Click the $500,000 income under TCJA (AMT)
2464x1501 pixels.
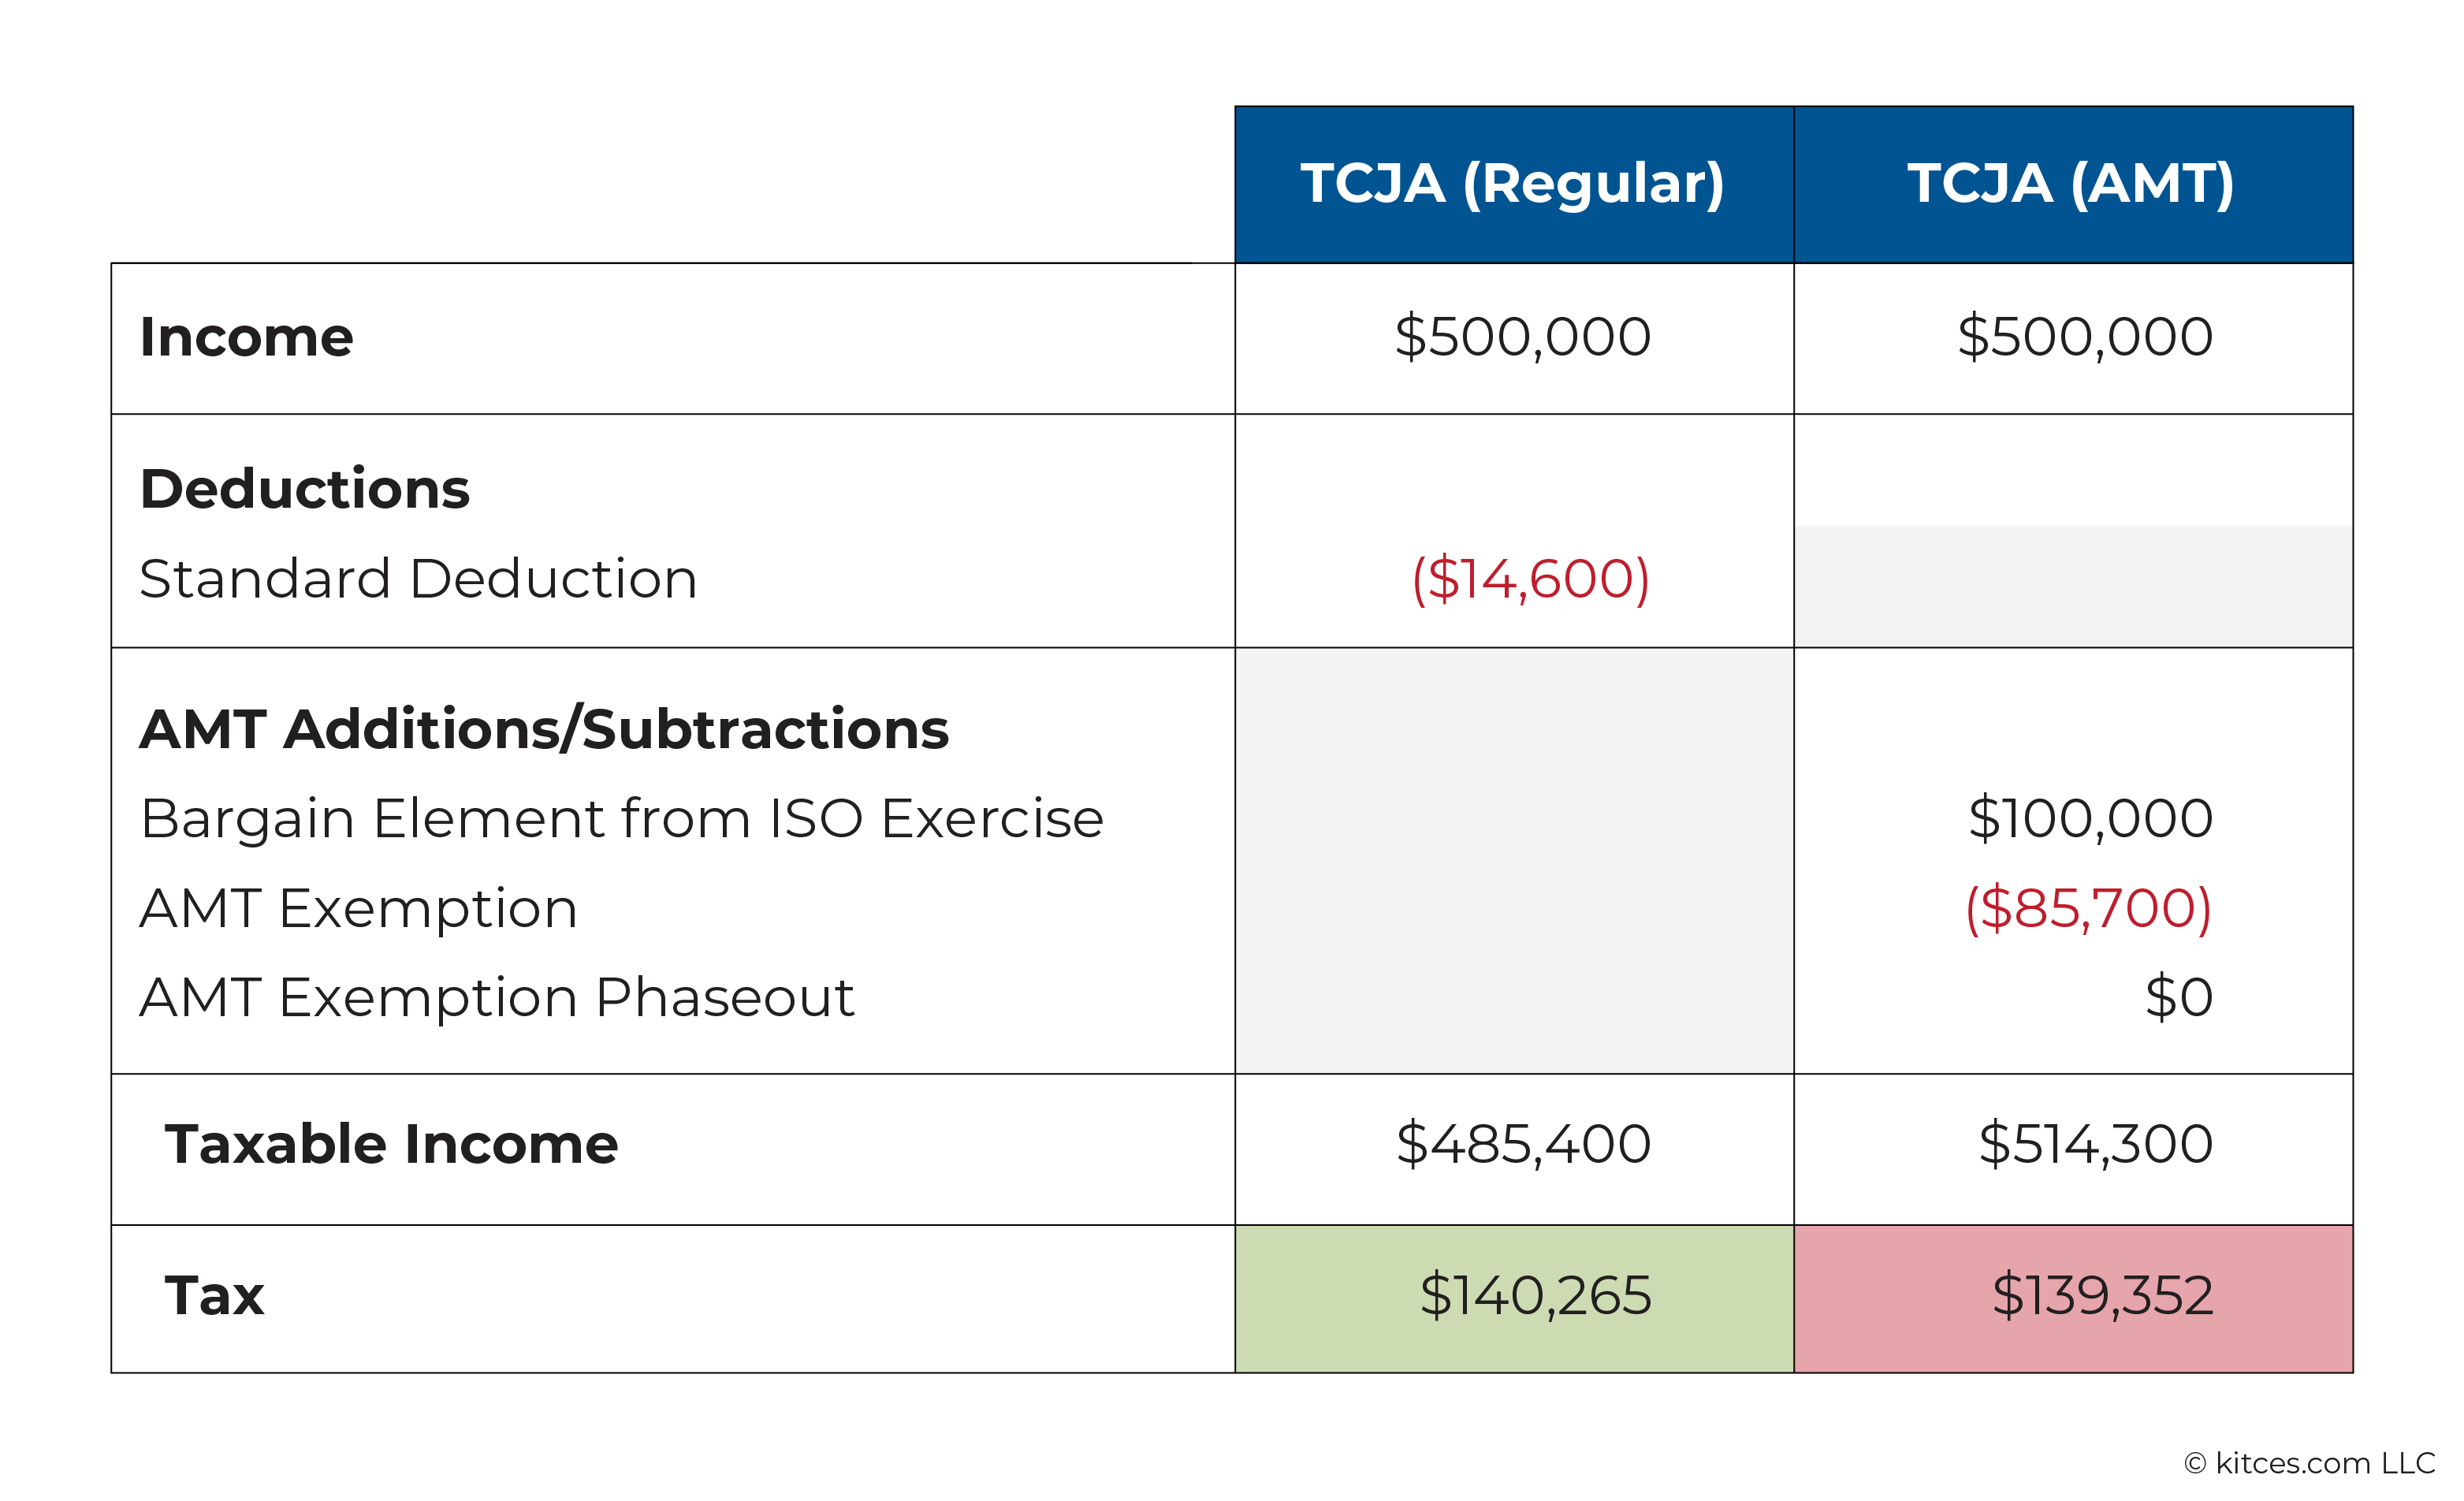point(2084,337)
